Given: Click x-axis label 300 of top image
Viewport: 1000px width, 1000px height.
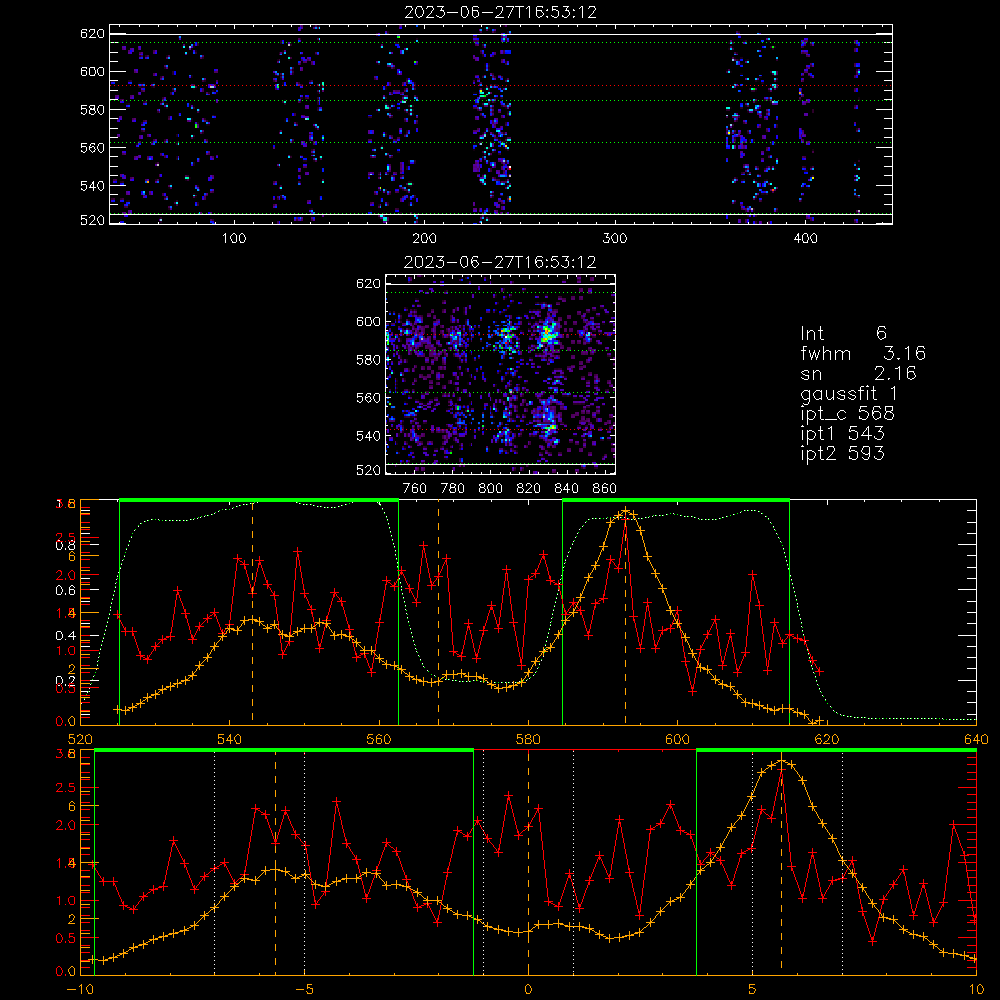Looking at the screenshot, I should [615, 239].
